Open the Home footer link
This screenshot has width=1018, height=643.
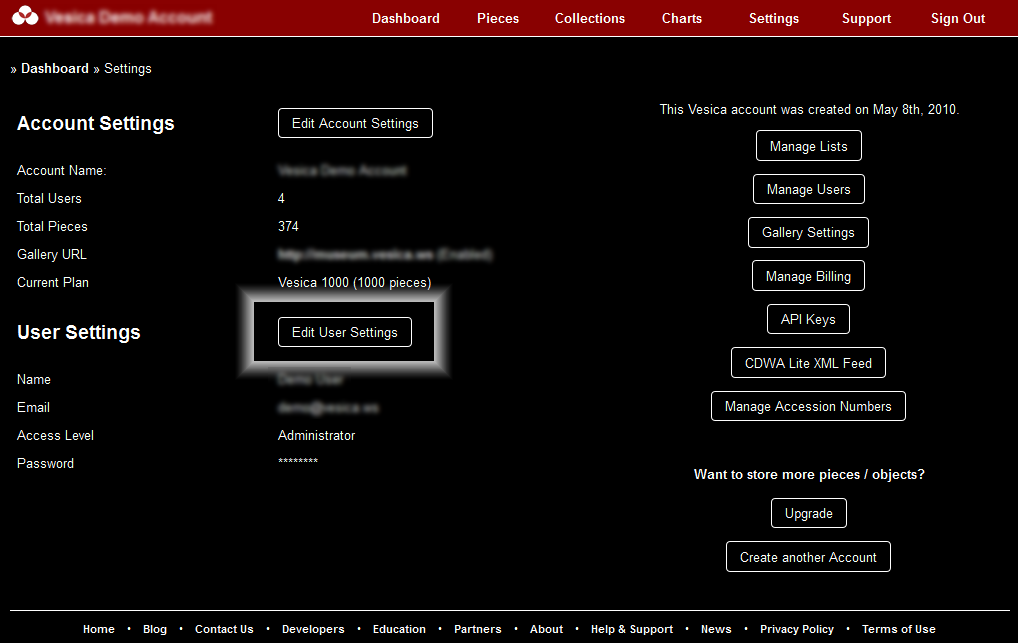tap(99, 629)
